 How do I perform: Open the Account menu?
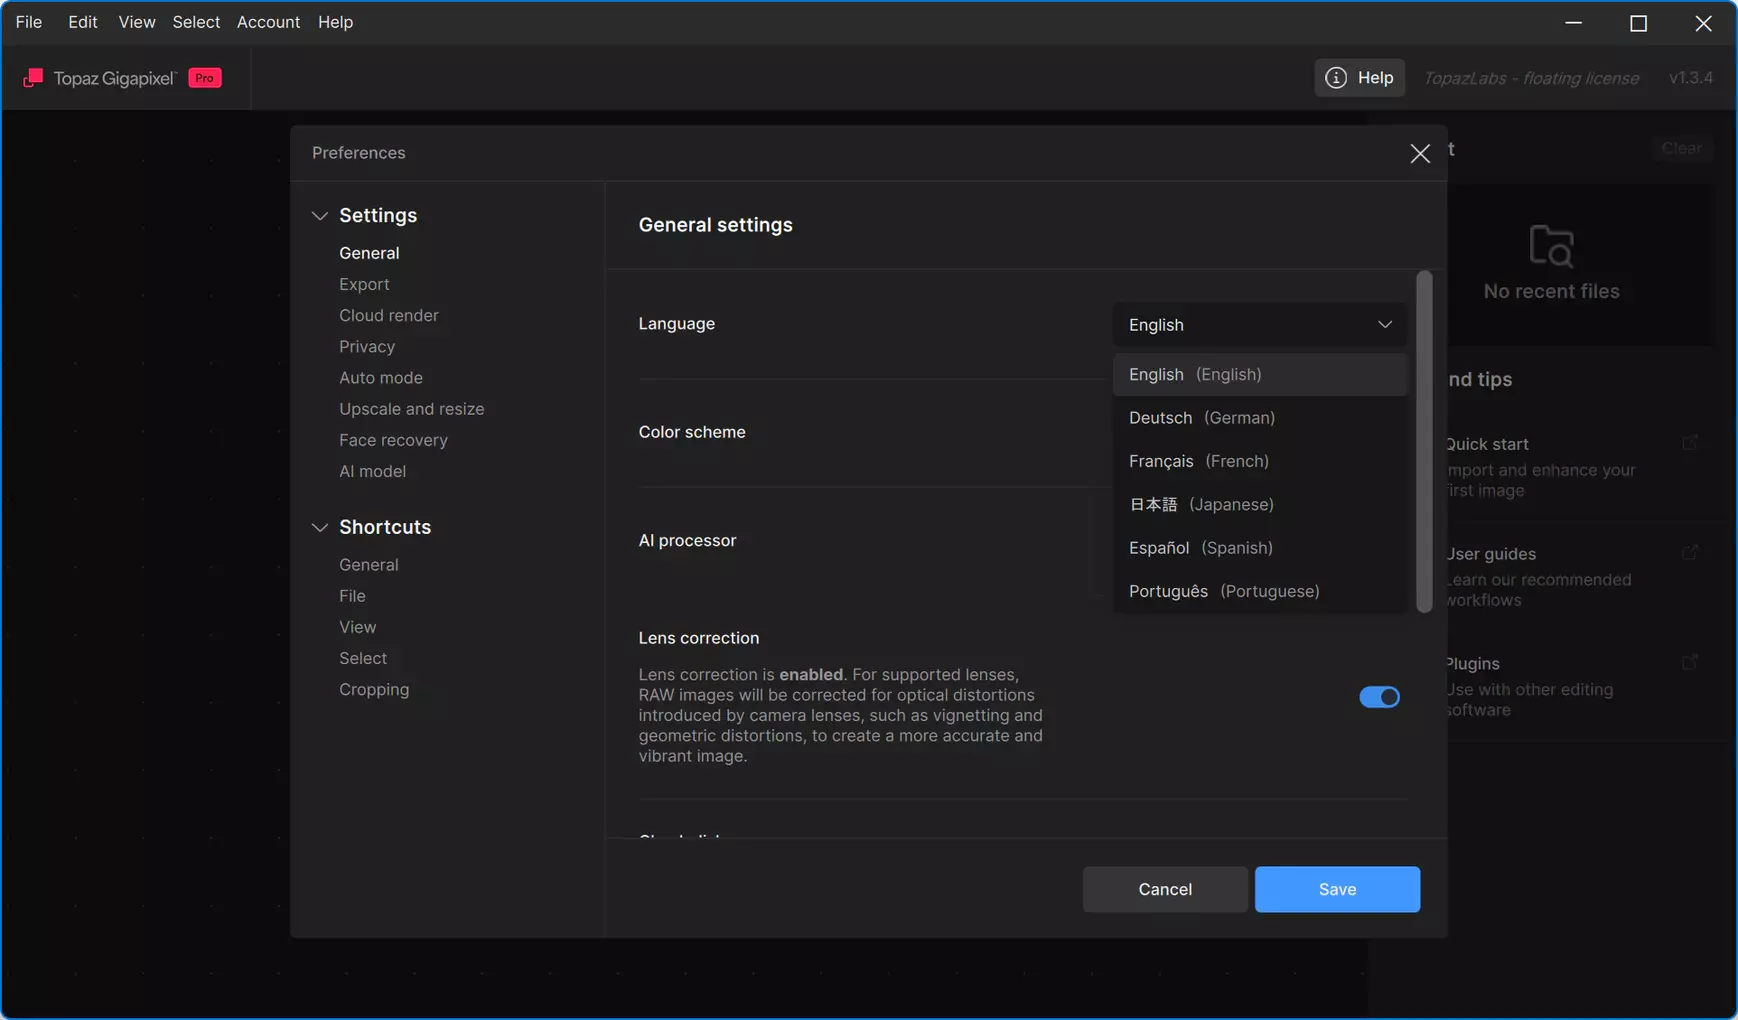(x=268, y=22)
